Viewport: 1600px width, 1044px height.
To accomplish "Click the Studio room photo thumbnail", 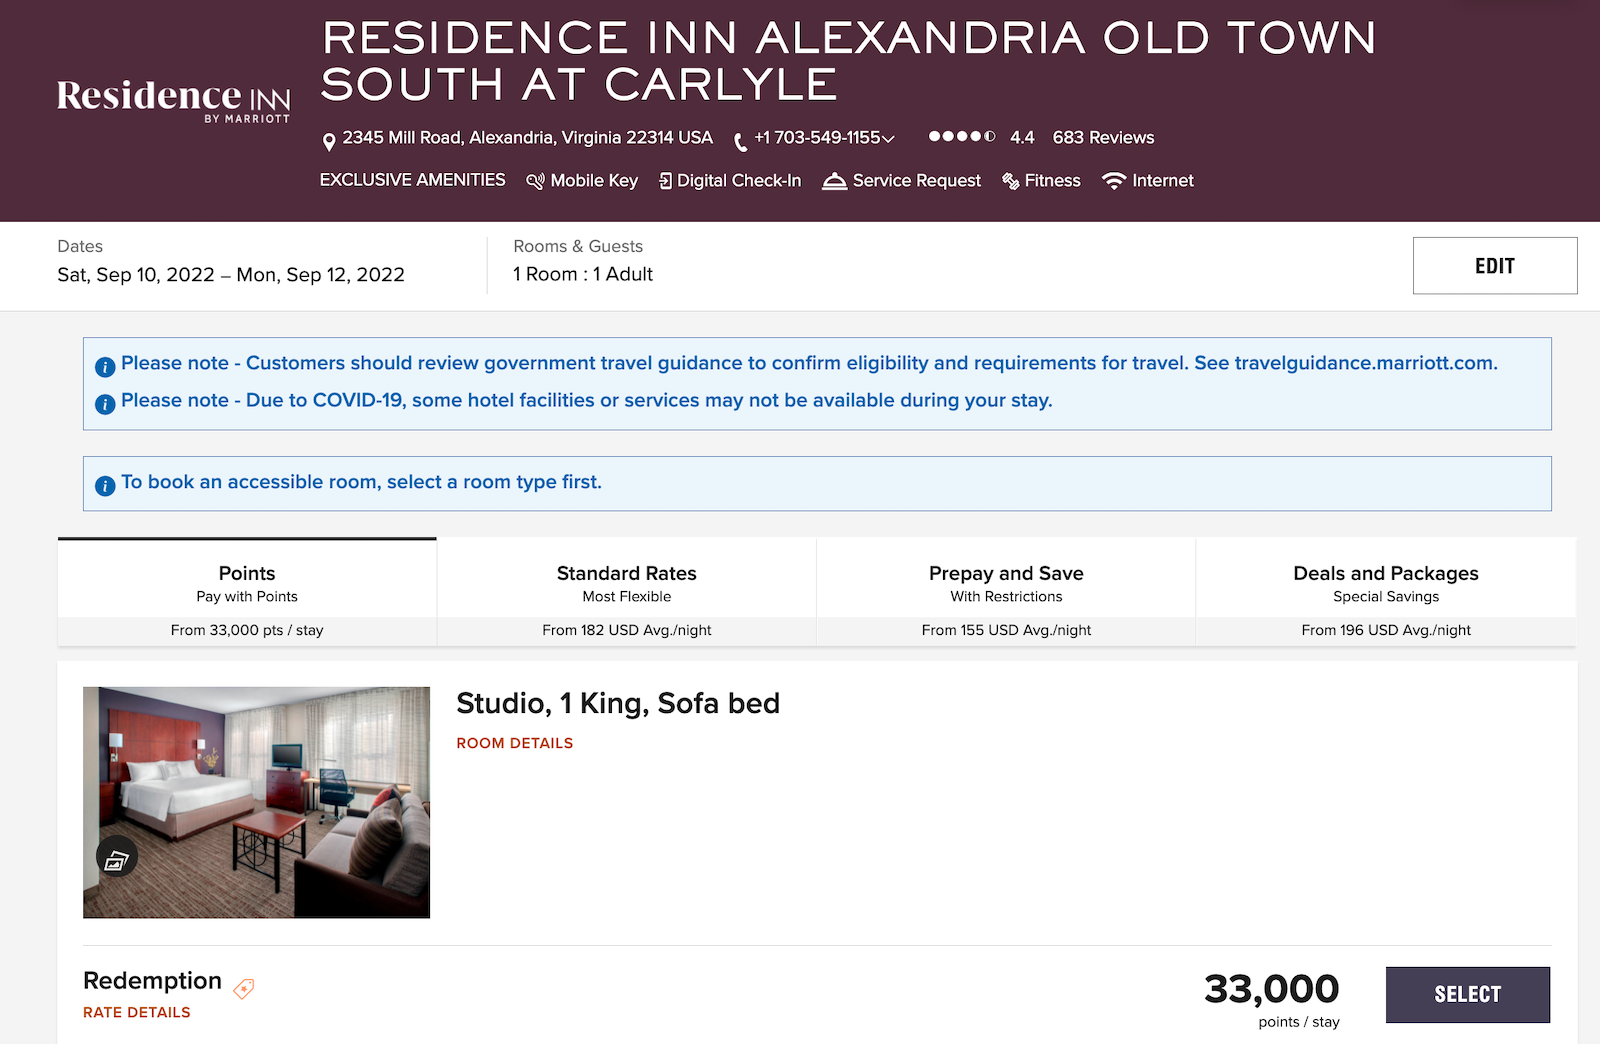I will [257, 800].
